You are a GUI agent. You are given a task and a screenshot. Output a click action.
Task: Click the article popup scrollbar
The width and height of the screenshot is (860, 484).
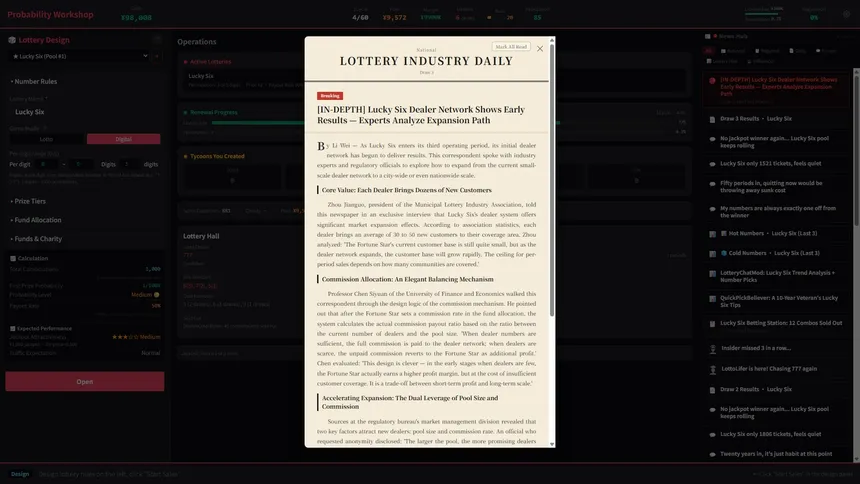[552, 181]
